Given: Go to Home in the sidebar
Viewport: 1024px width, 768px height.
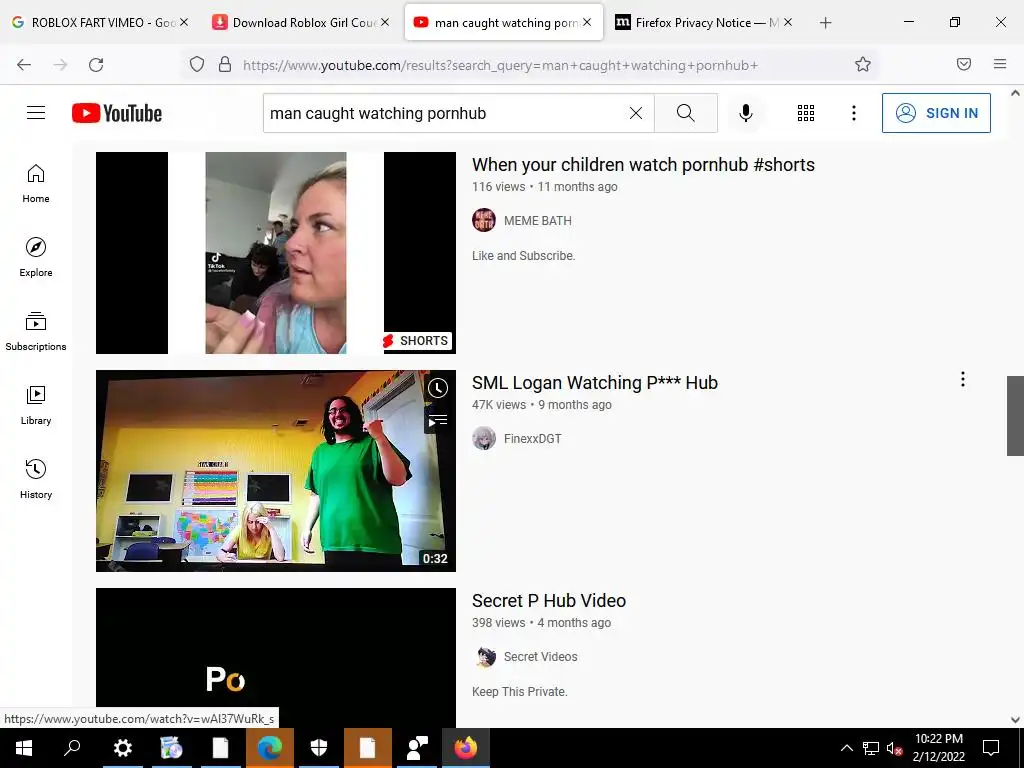Looking at the screenshot, I should point(36,184).
